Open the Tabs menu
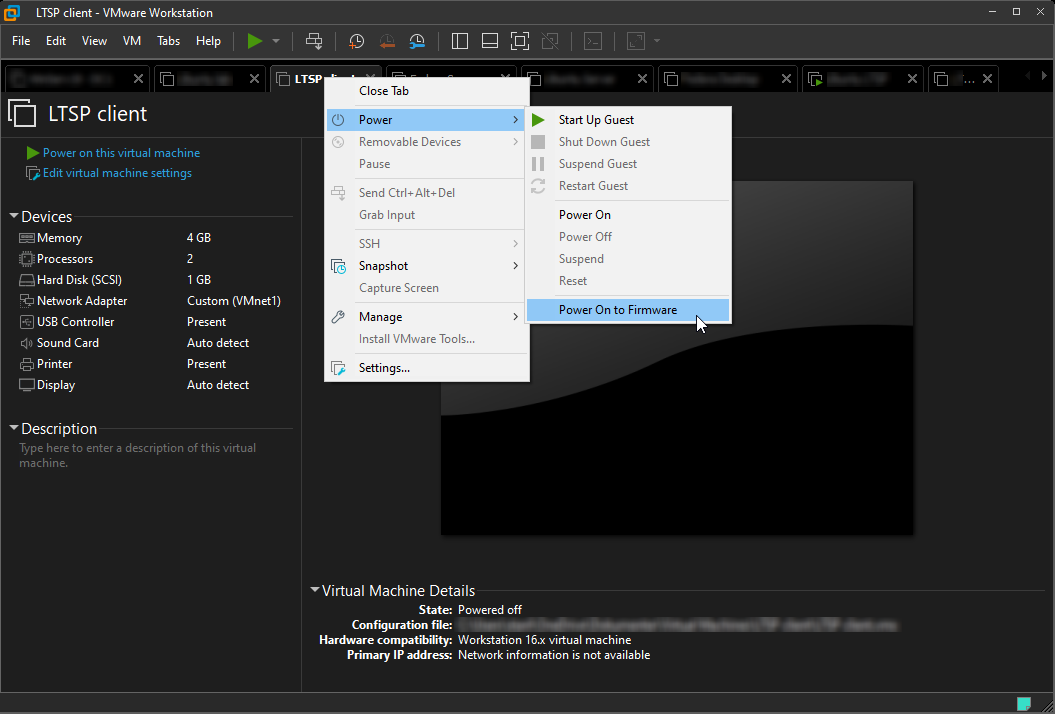Screen dimensions: 1055x714 click(x=168, y=41)
